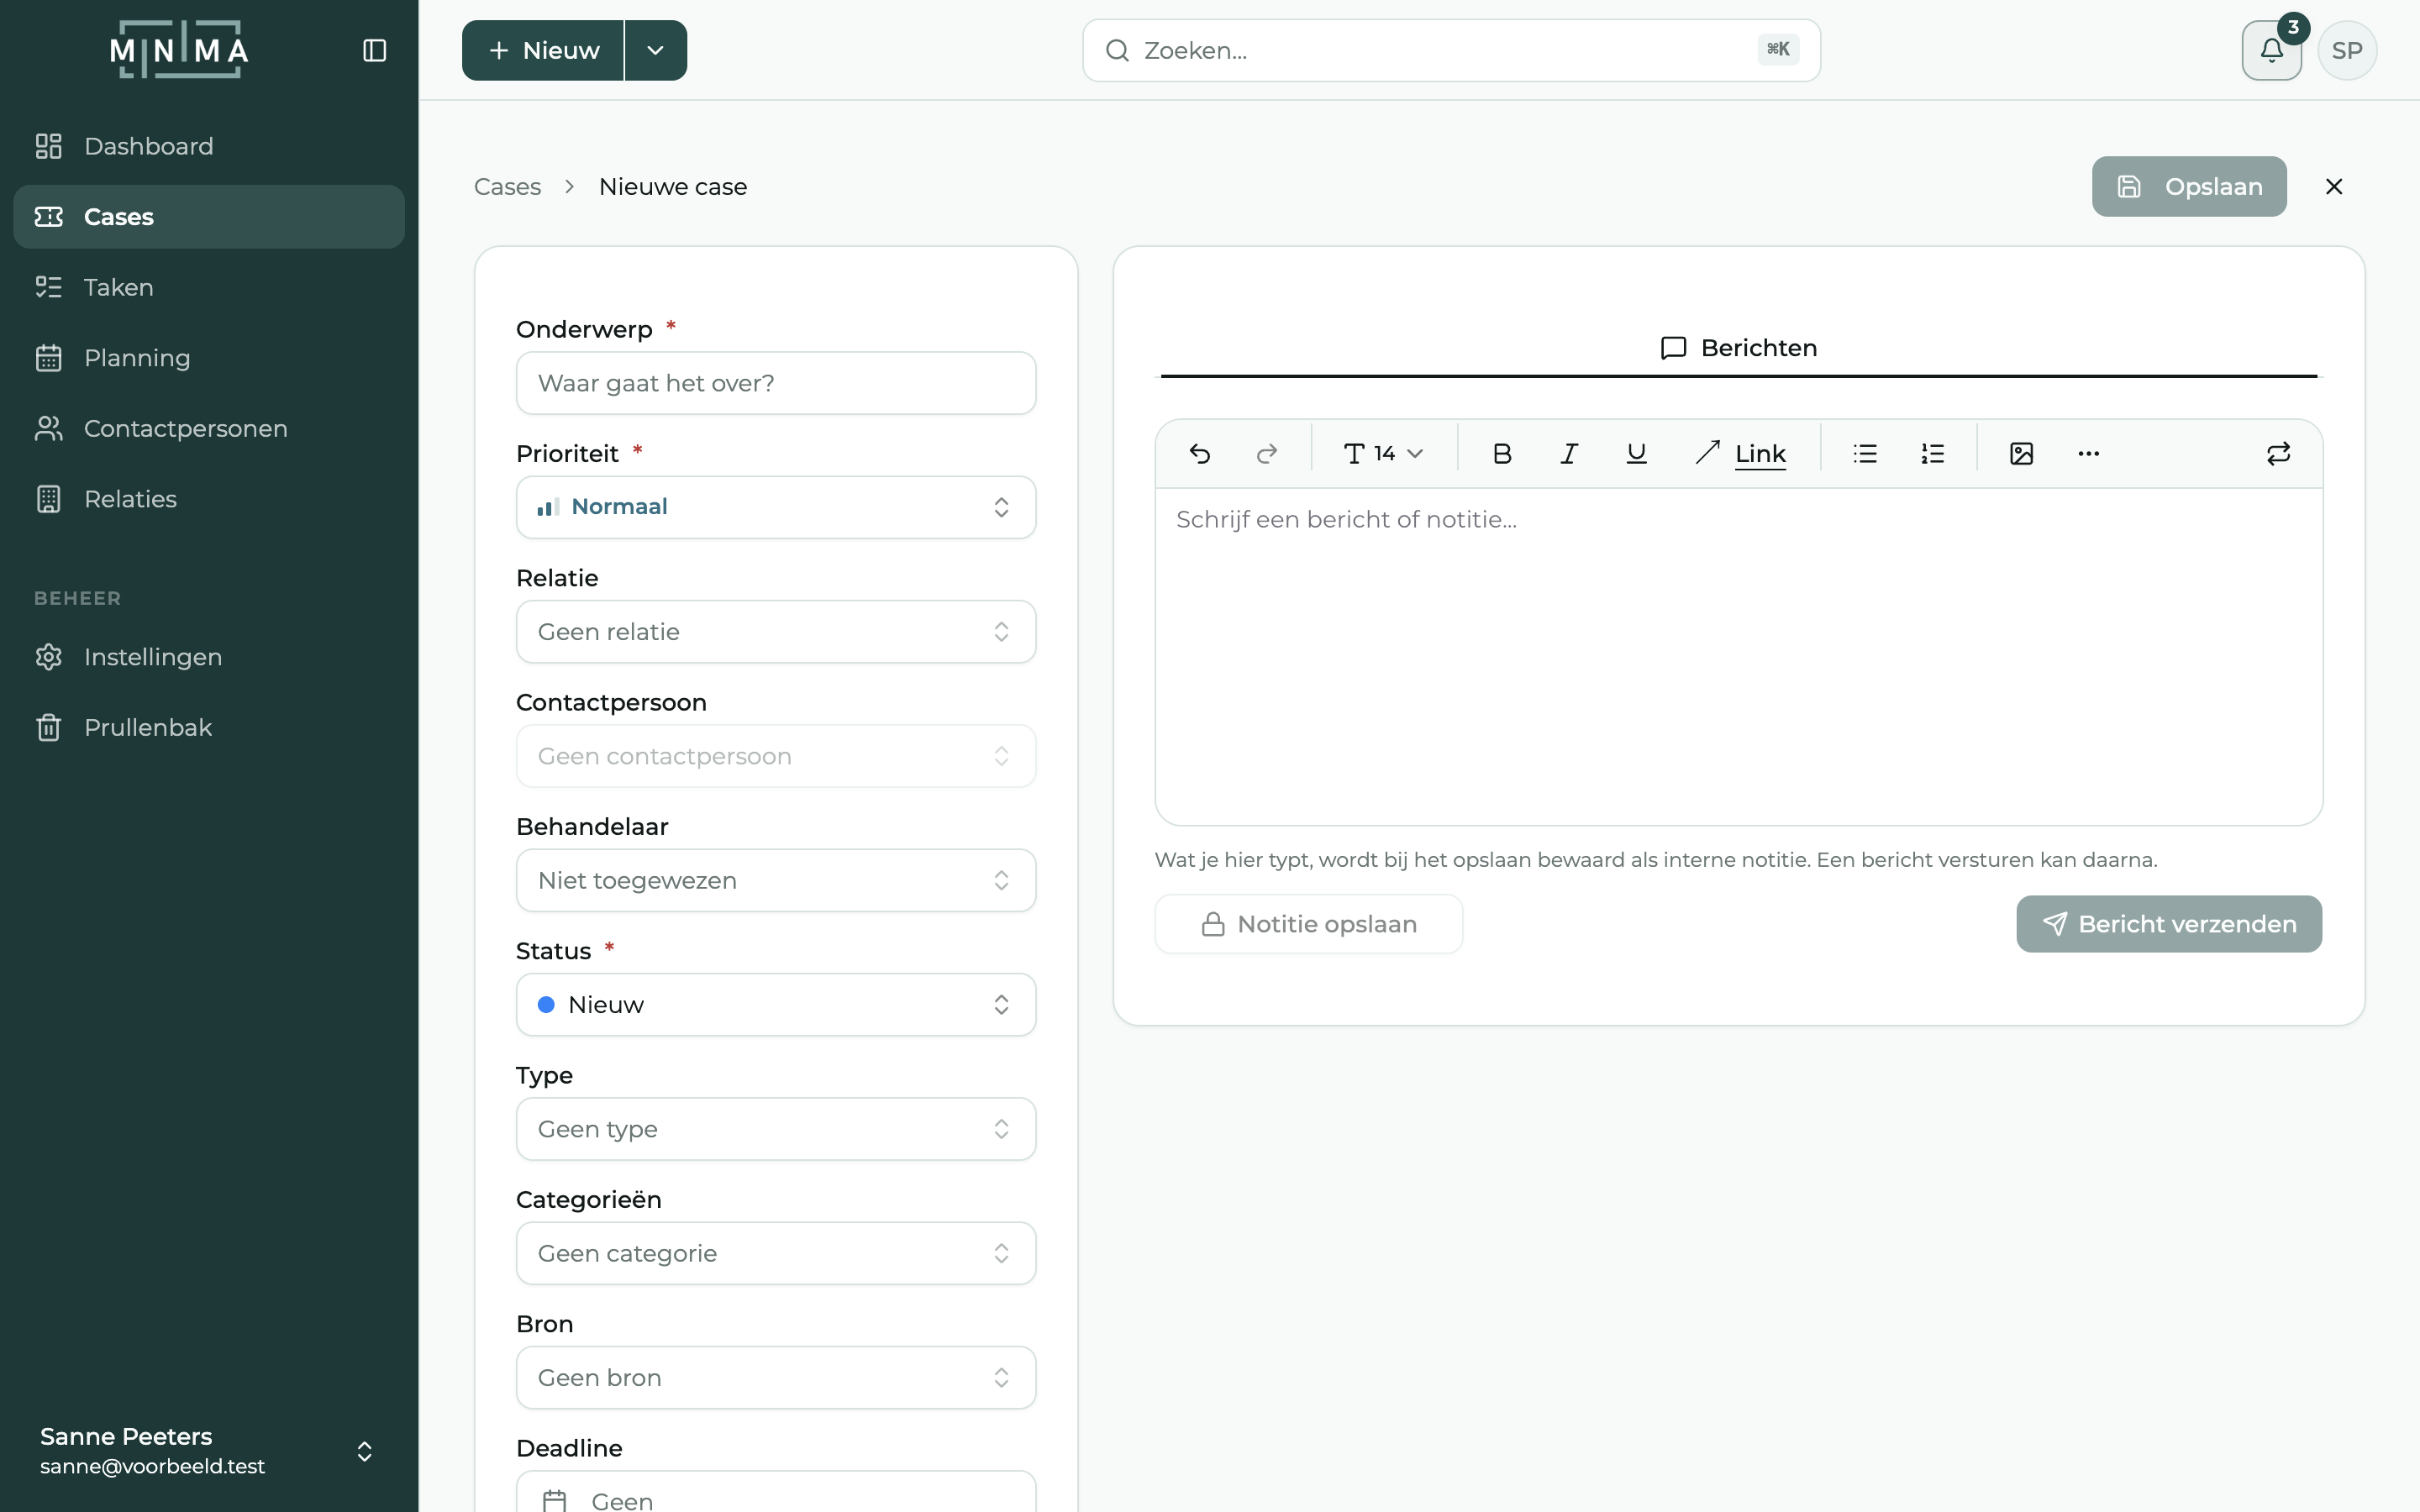2420x1512 pixels.
Task: Click the ⌘K shortcut badge
Action: pyautogui.click(x=1778, y=49)
